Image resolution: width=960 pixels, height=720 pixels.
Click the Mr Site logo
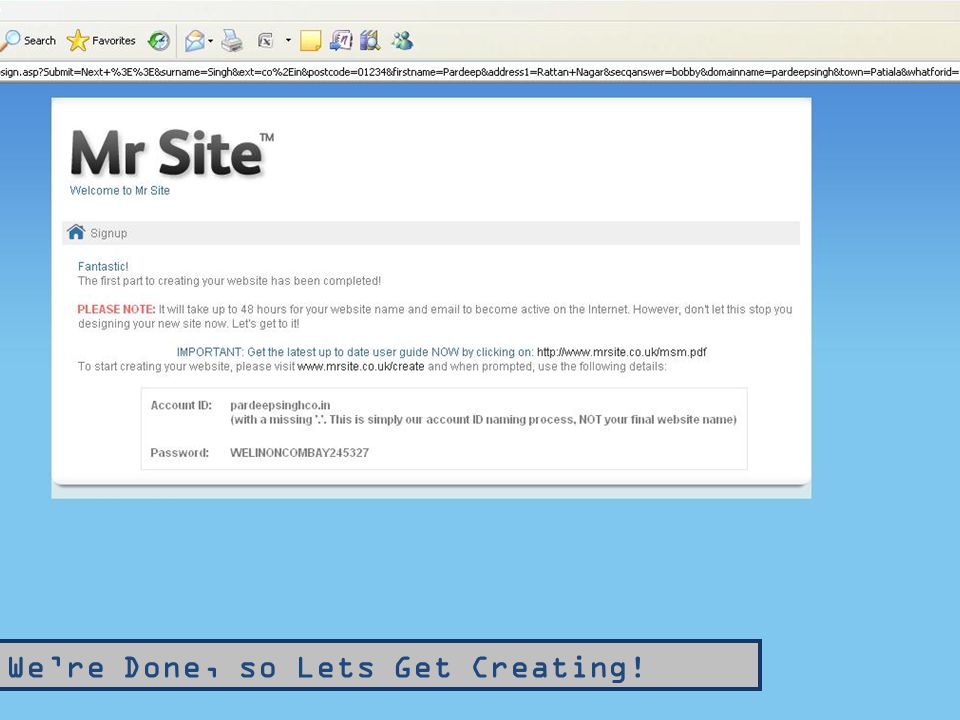pyautogui.click(x=172, y=153)
